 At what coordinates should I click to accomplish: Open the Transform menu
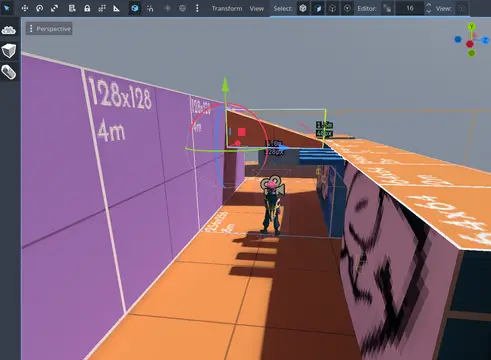pyautogui.click(x=227, y=9)
